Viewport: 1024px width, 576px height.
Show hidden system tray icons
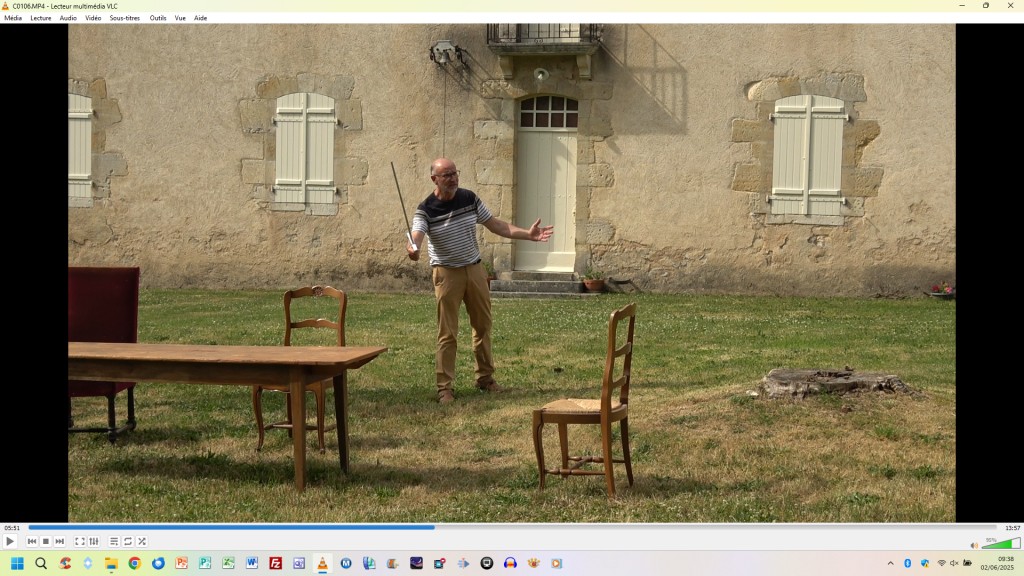click(x=890, y=563)
